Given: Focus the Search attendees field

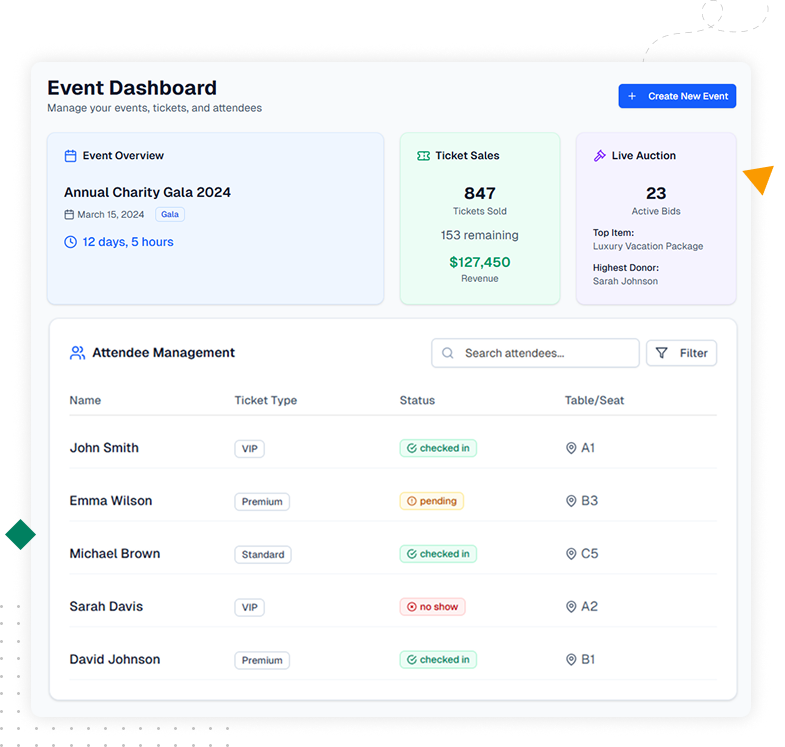Looking at the screenshot, I should (x=545, y=353).
